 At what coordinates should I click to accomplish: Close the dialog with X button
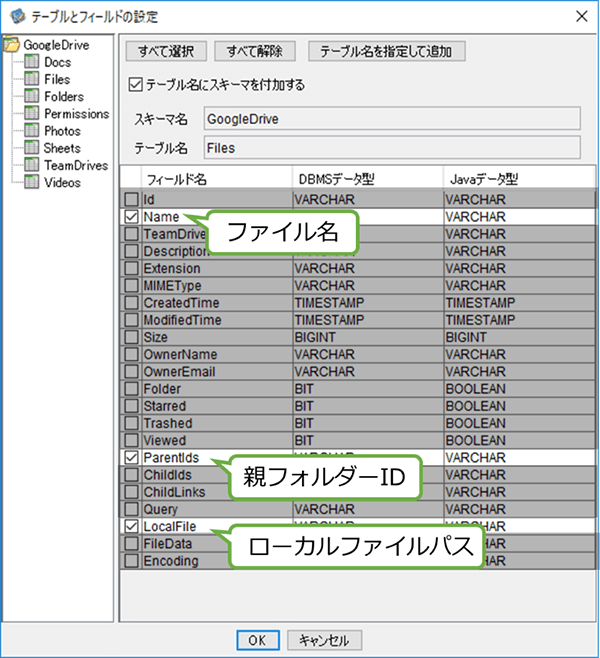[582, 16]
